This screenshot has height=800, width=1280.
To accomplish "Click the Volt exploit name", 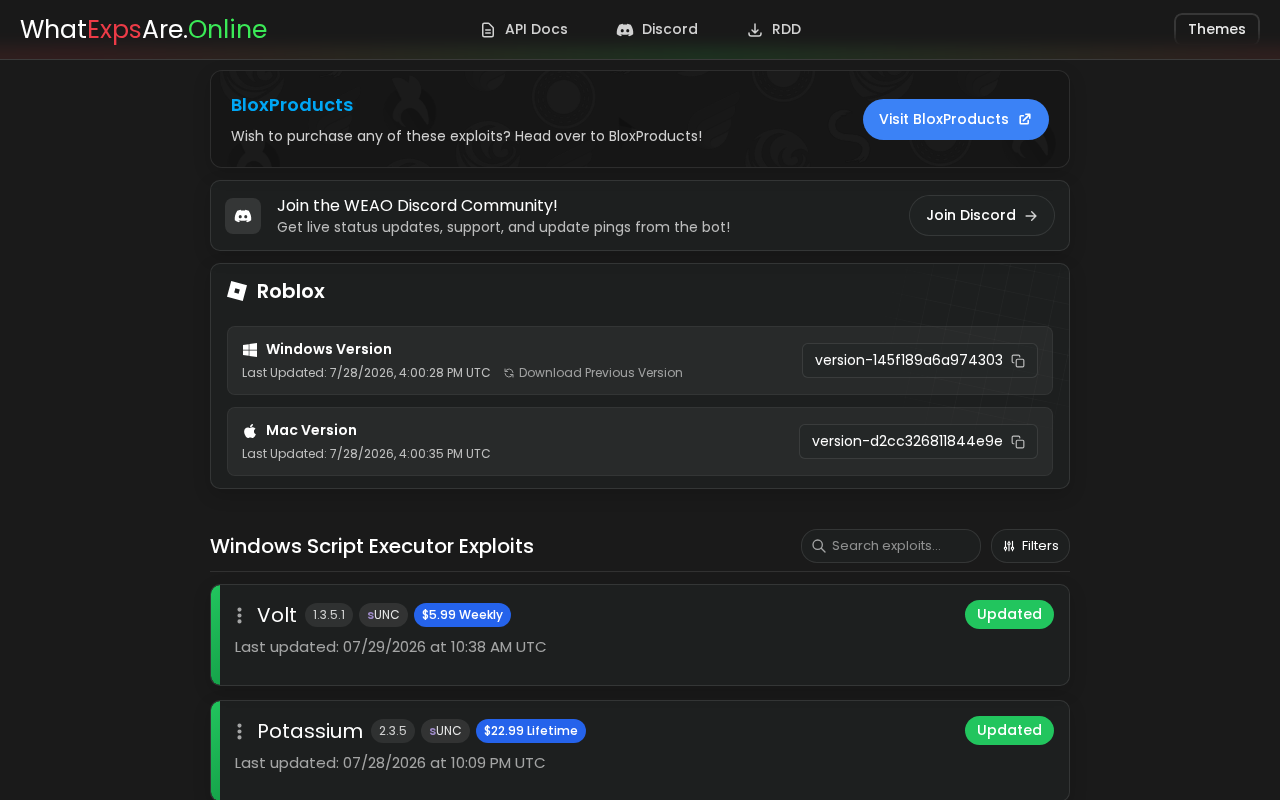I will 277,615.
